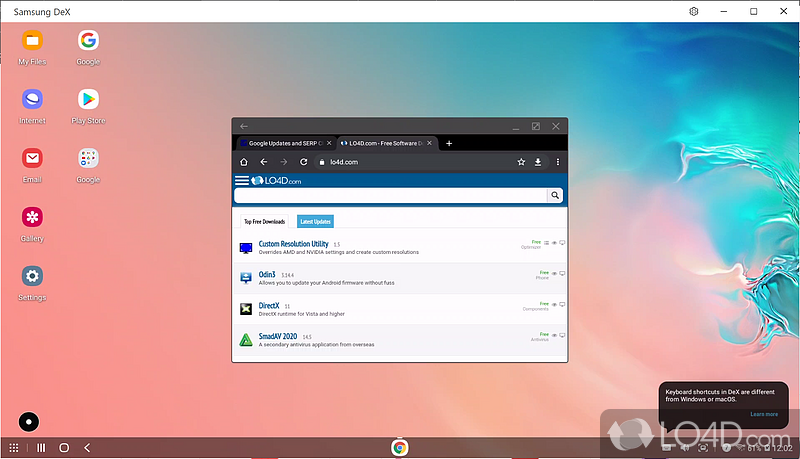Click the SmadAV green triangle thumbnail
This screenshot has width=800, height=459.
click(246, 340)
